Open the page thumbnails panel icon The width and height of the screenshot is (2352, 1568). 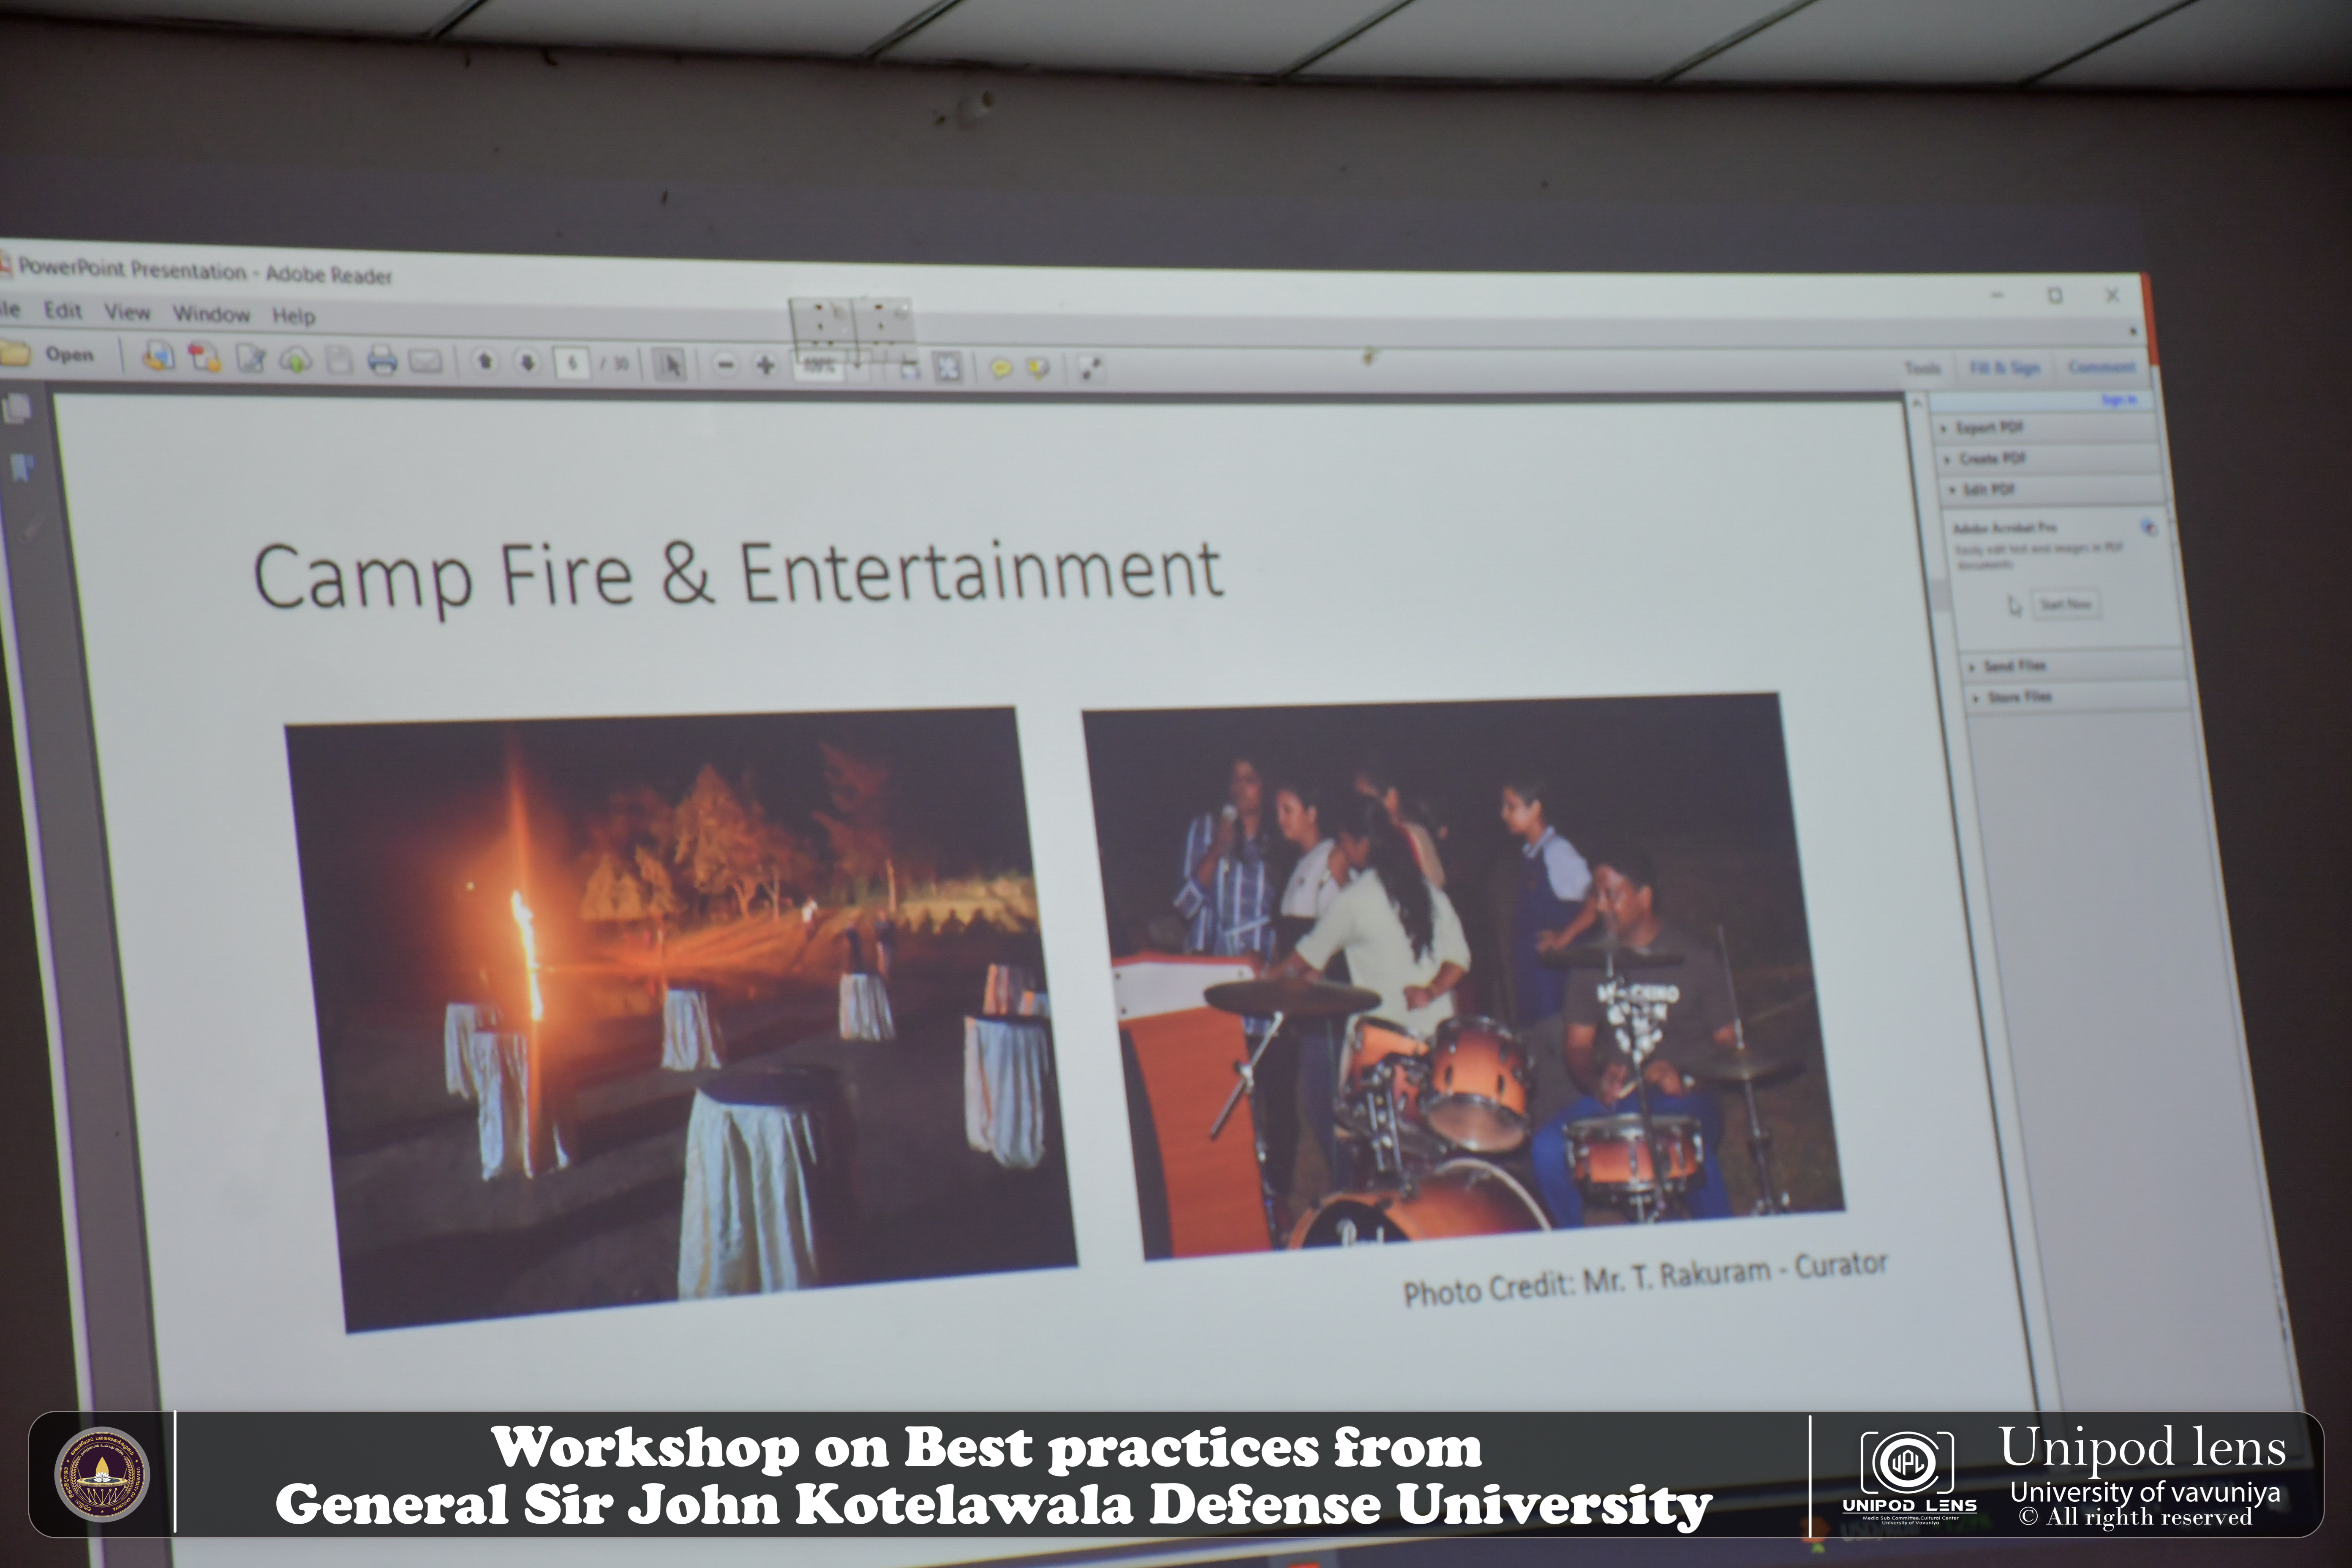(x=17, y=408)
